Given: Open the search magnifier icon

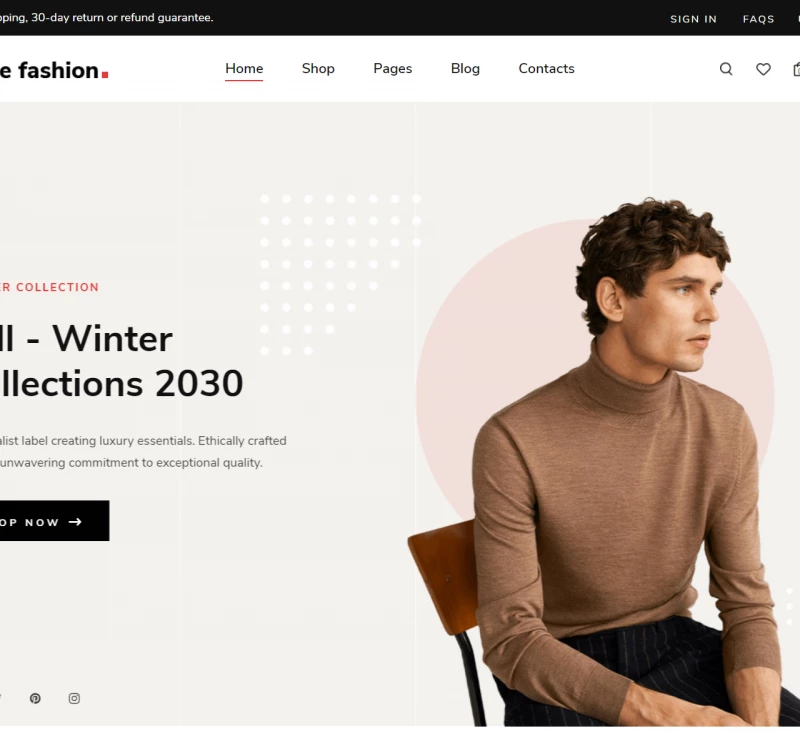Looking at the screenshot, I should (x=726, y=69).
